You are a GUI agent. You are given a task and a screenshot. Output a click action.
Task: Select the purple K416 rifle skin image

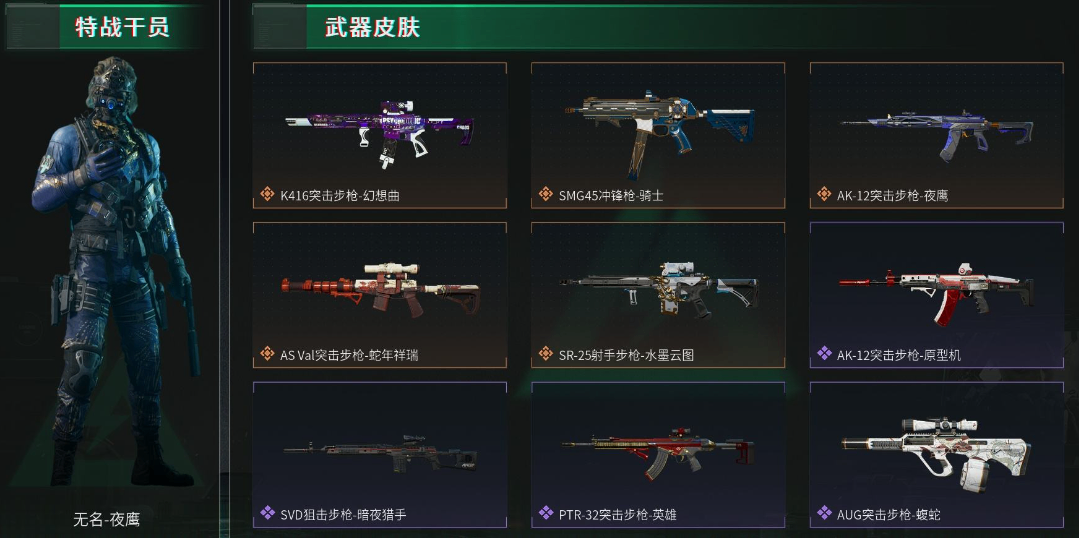click(x=379, y=133)
